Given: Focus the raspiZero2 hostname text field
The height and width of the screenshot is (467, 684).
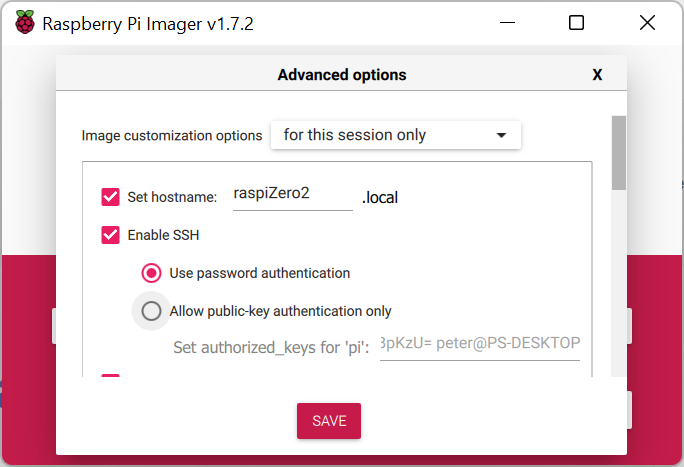Looking at the screenshot, I should tap(293, 195).
